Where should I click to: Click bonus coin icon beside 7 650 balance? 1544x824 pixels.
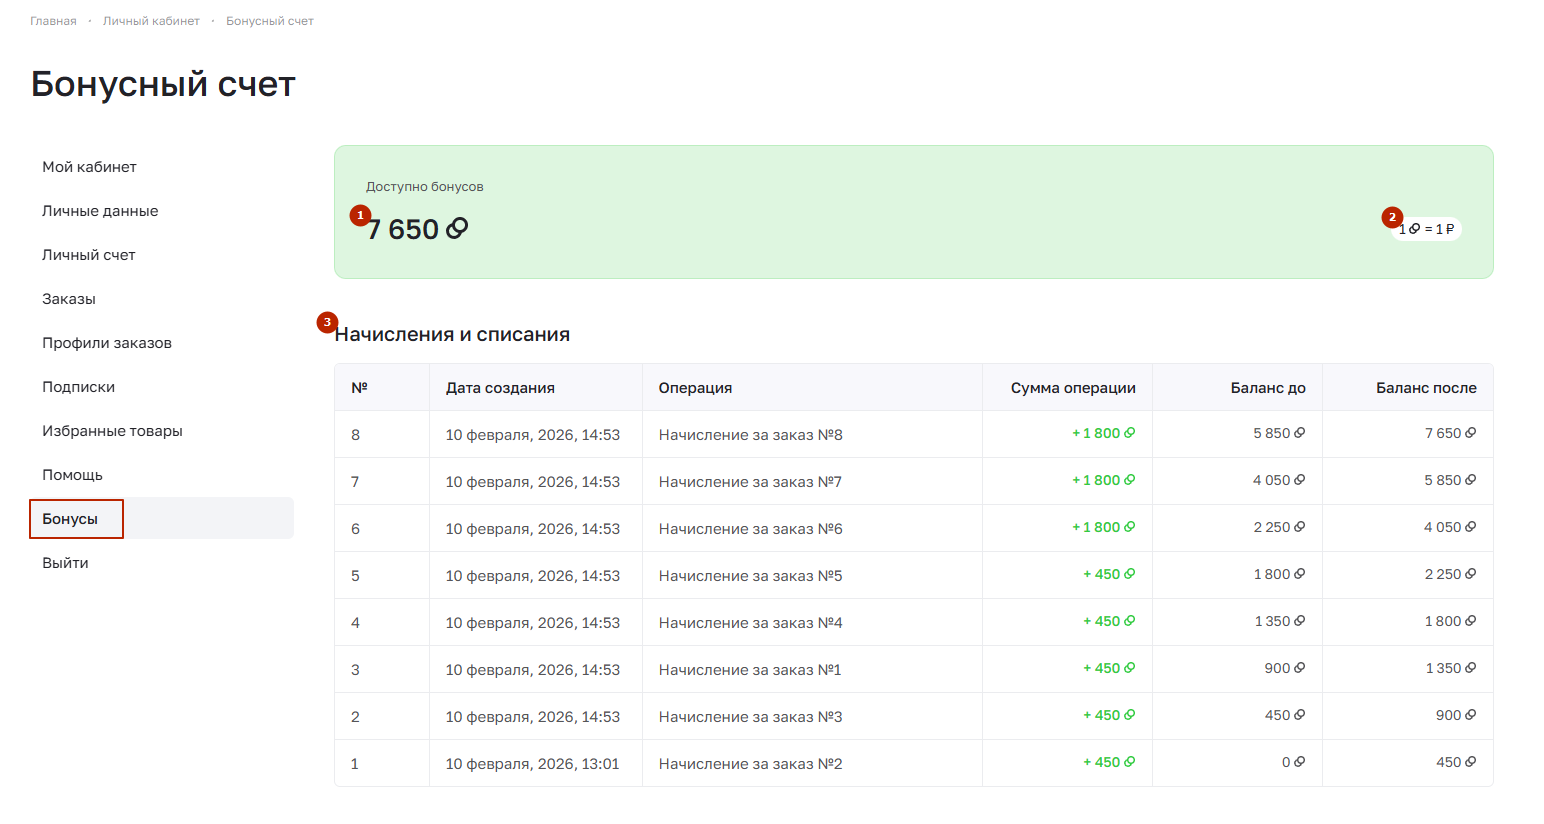coord(457,229)
